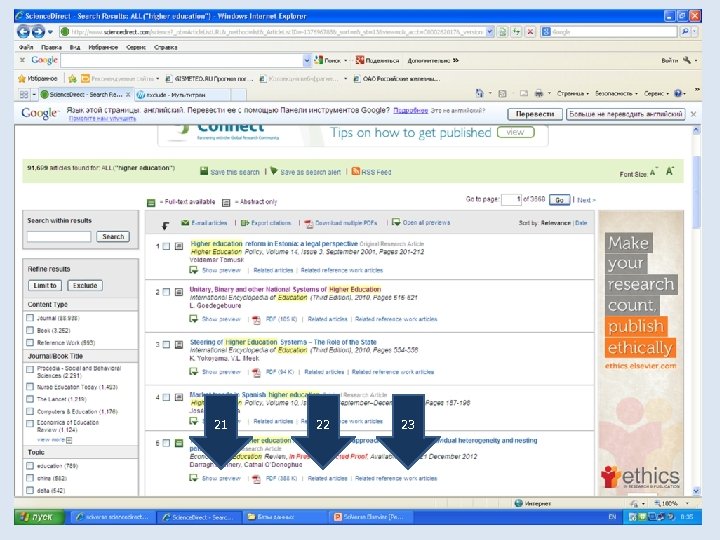
Task: Click the Save this search icon
Action: 204,171
